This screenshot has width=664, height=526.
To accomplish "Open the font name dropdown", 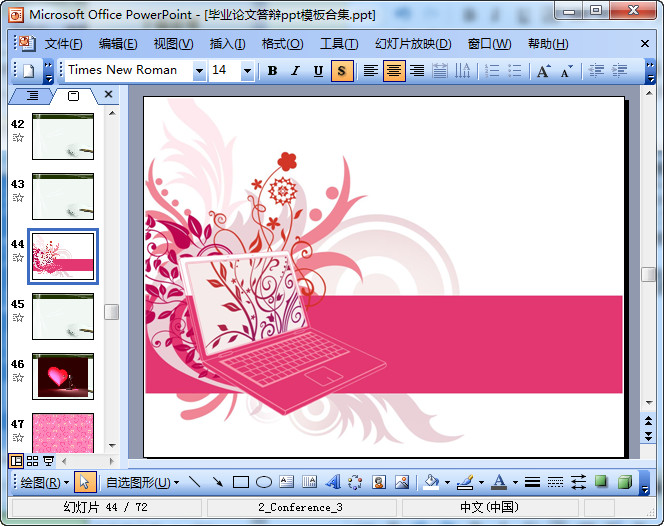I will click(x=199, y=71).
